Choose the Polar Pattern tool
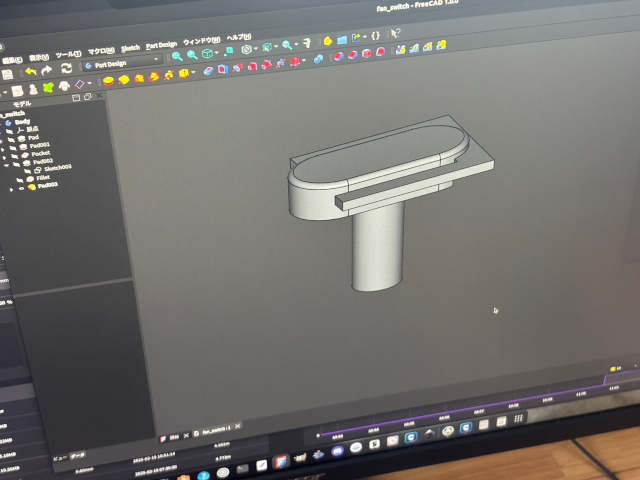Image resolution: width=640 pixels, height=480 pixels. [427, 47]
